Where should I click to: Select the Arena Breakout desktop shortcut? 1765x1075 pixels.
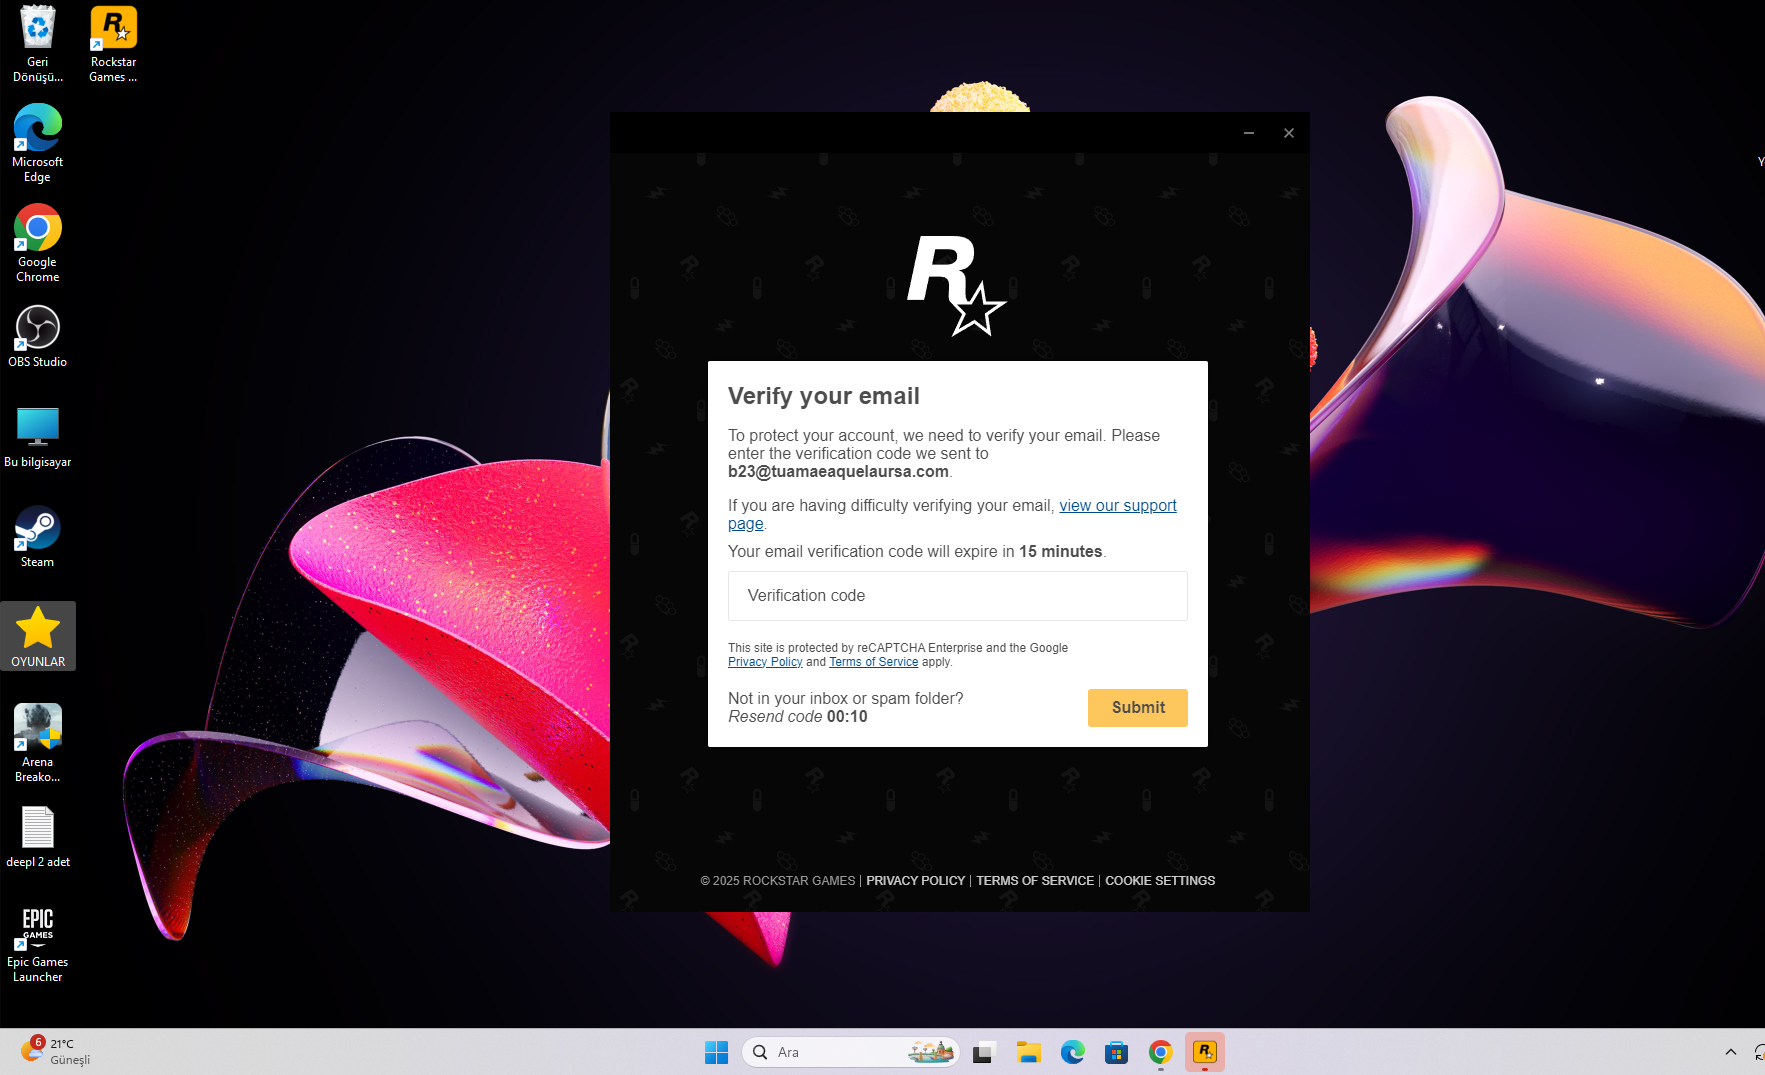38,744
